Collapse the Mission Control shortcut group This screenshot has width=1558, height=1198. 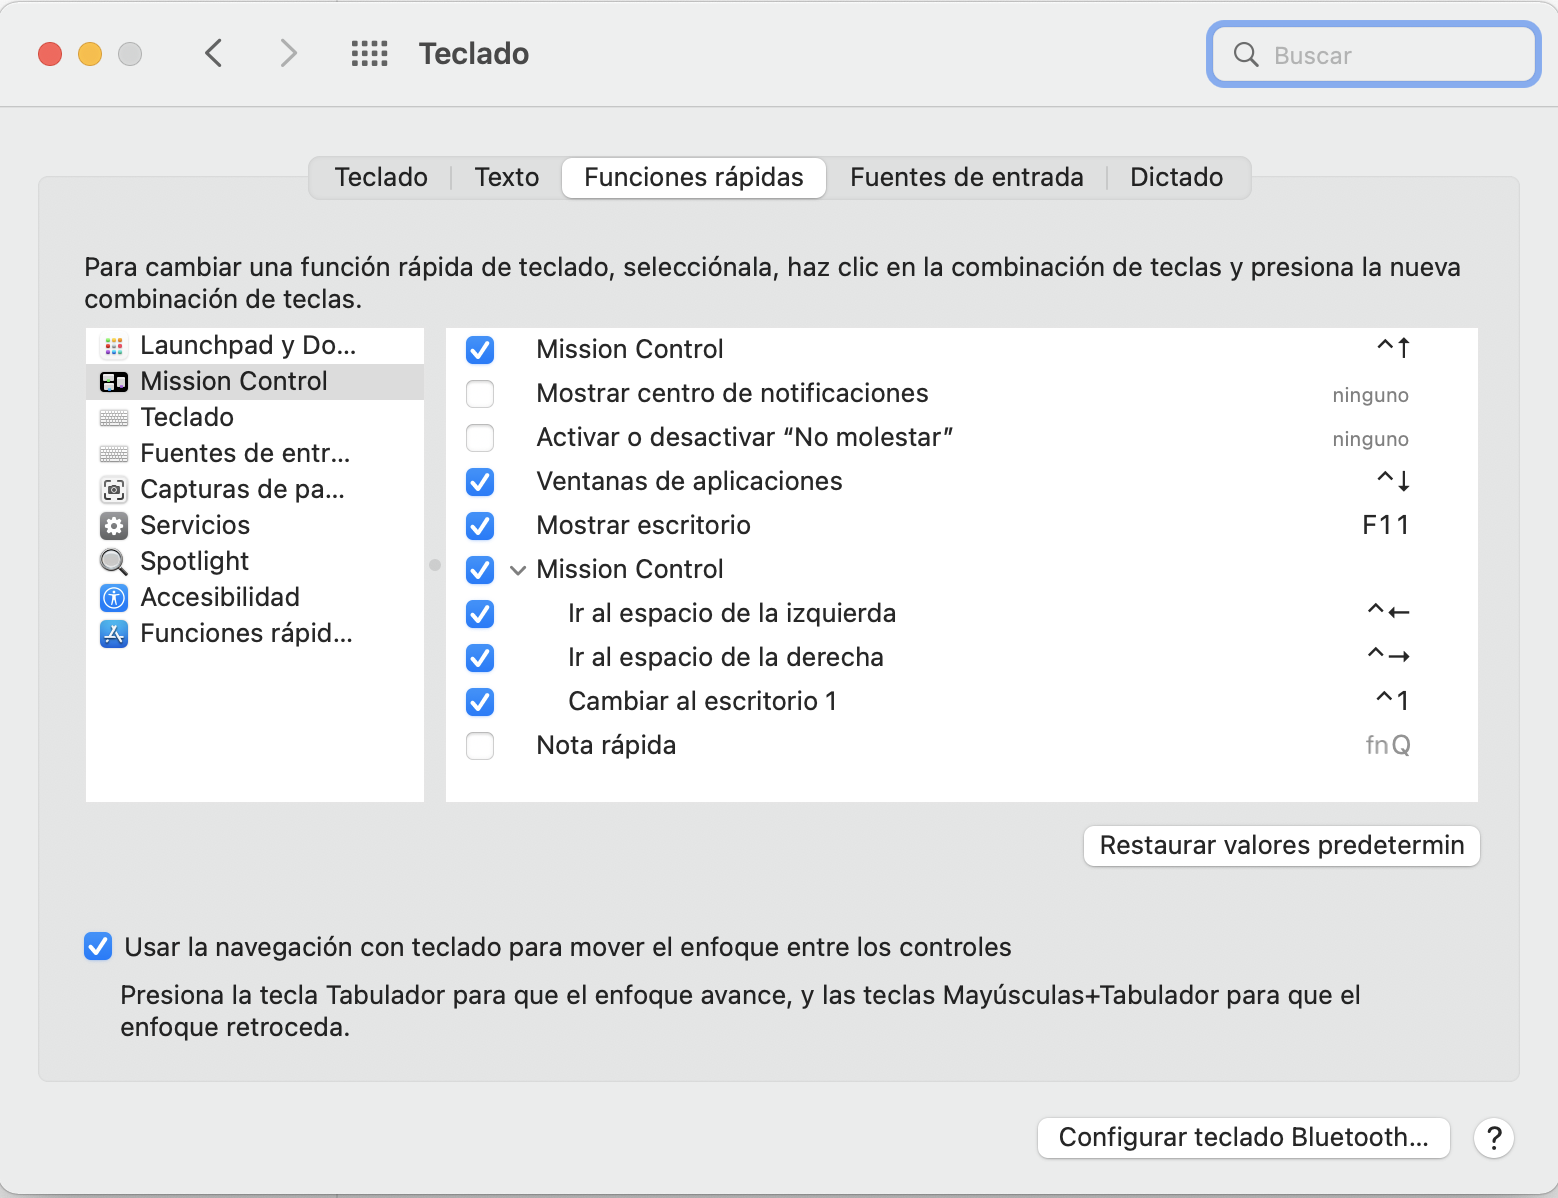pyautogui.click(x=518, y=570)
